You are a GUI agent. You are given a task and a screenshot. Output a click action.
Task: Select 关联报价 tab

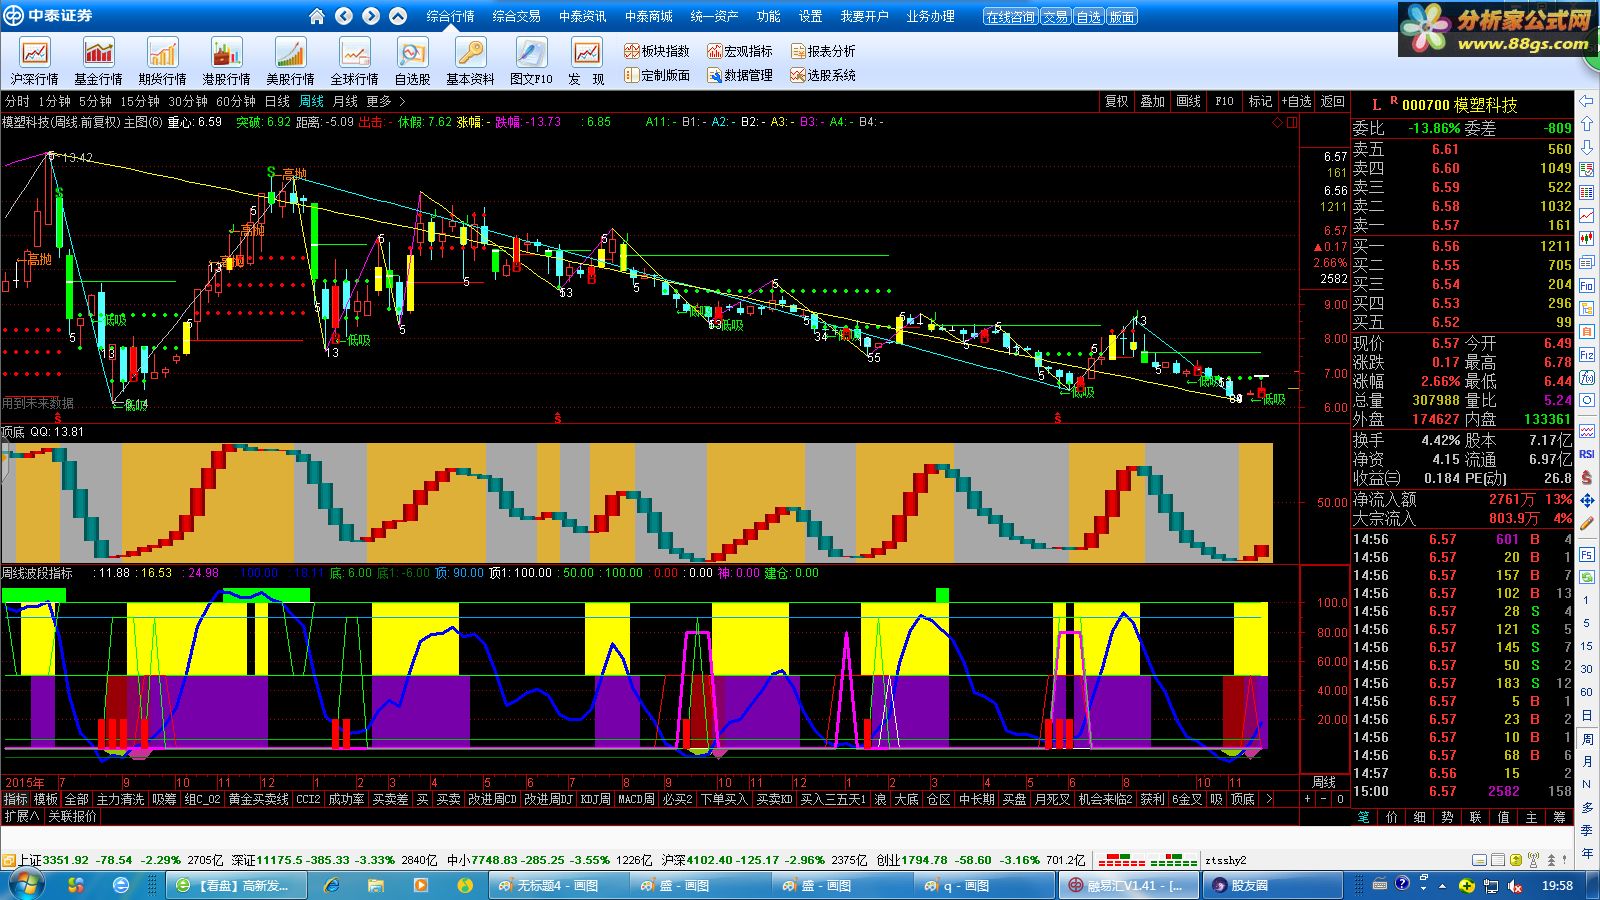click(x=73, y=816)
